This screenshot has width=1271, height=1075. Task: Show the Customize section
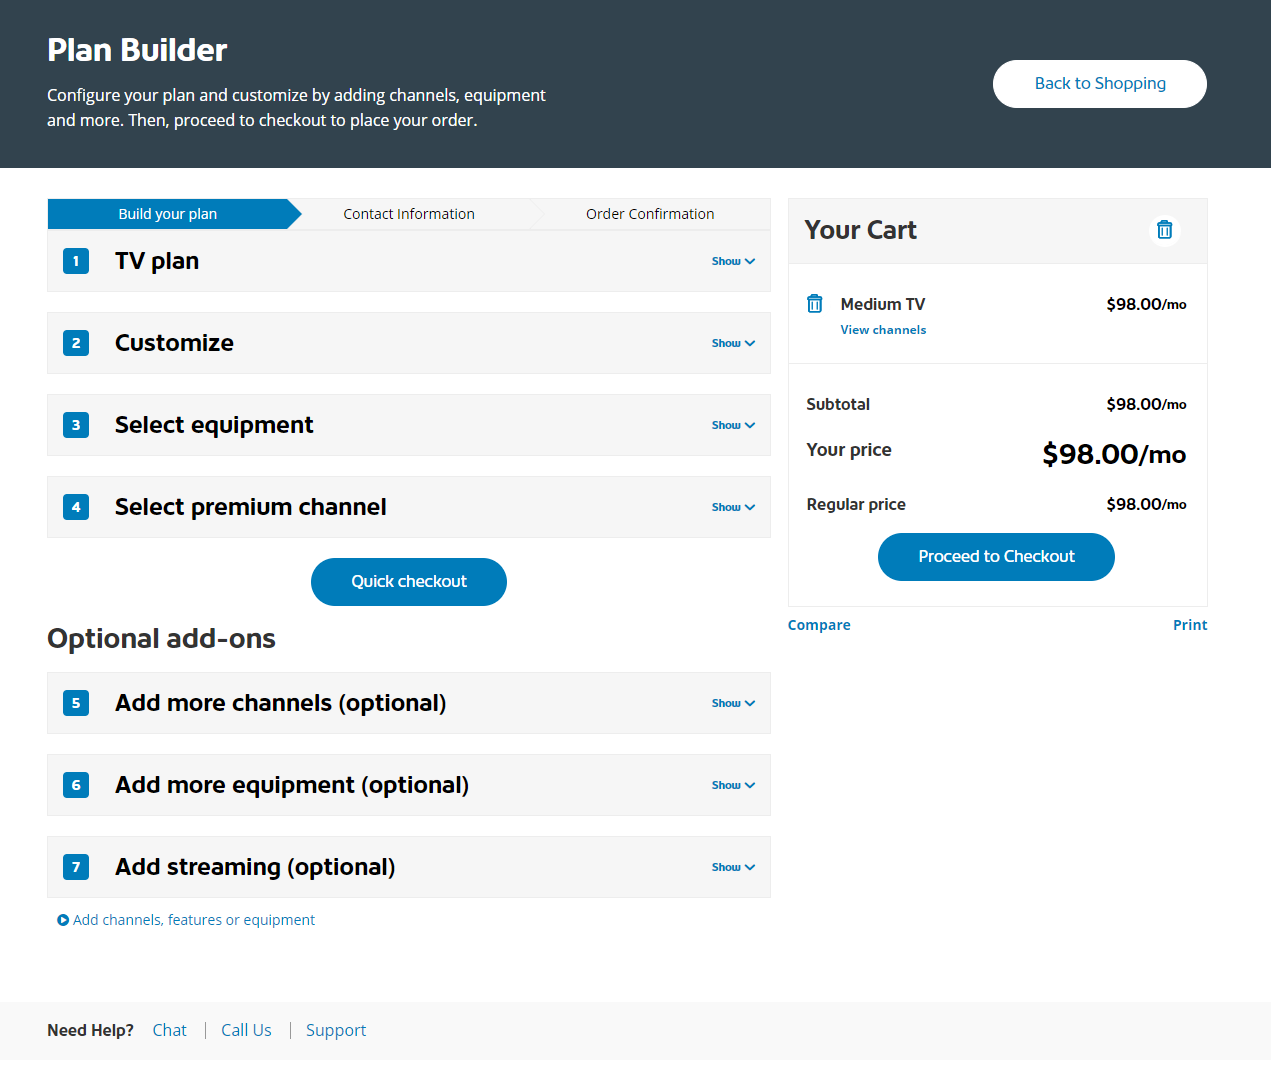[x=732, y=343]
